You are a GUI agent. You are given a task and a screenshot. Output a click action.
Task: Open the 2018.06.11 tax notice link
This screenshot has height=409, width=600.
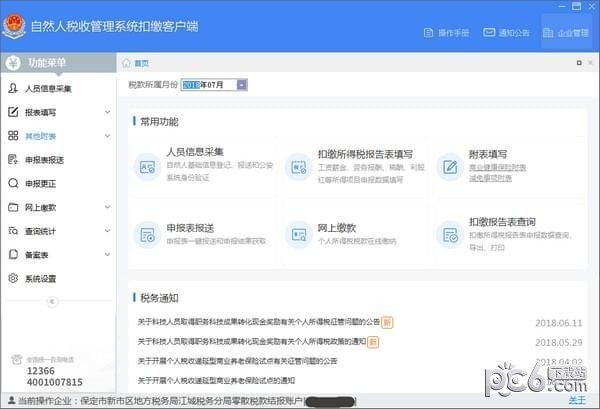tap(260, 322)
